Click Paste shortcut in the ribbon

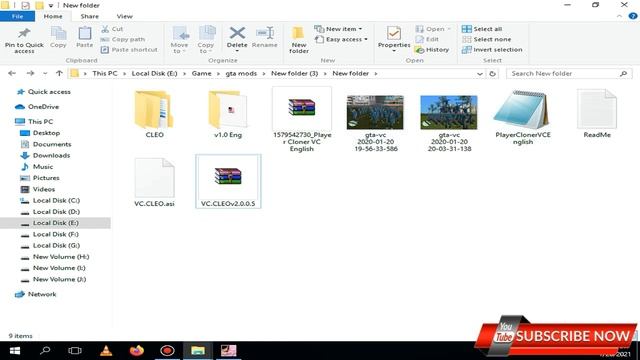129,49
